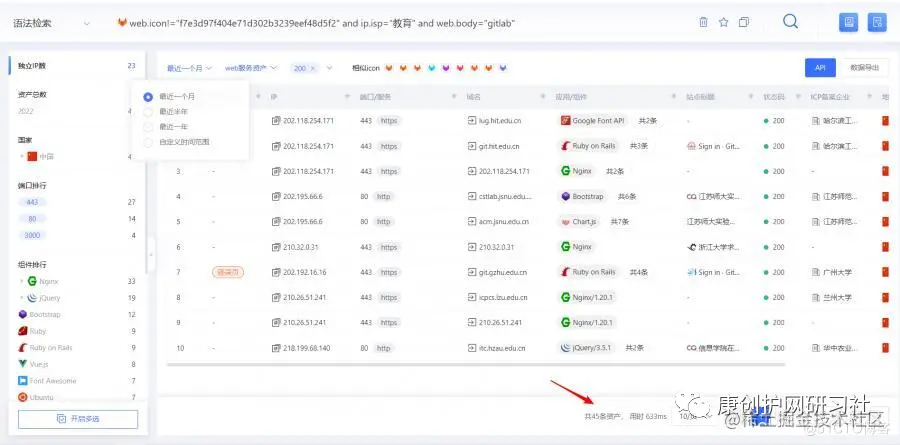Click site title 浙江大学 in row 6
The image size is (900, 445).
click(x=719, y=247)
